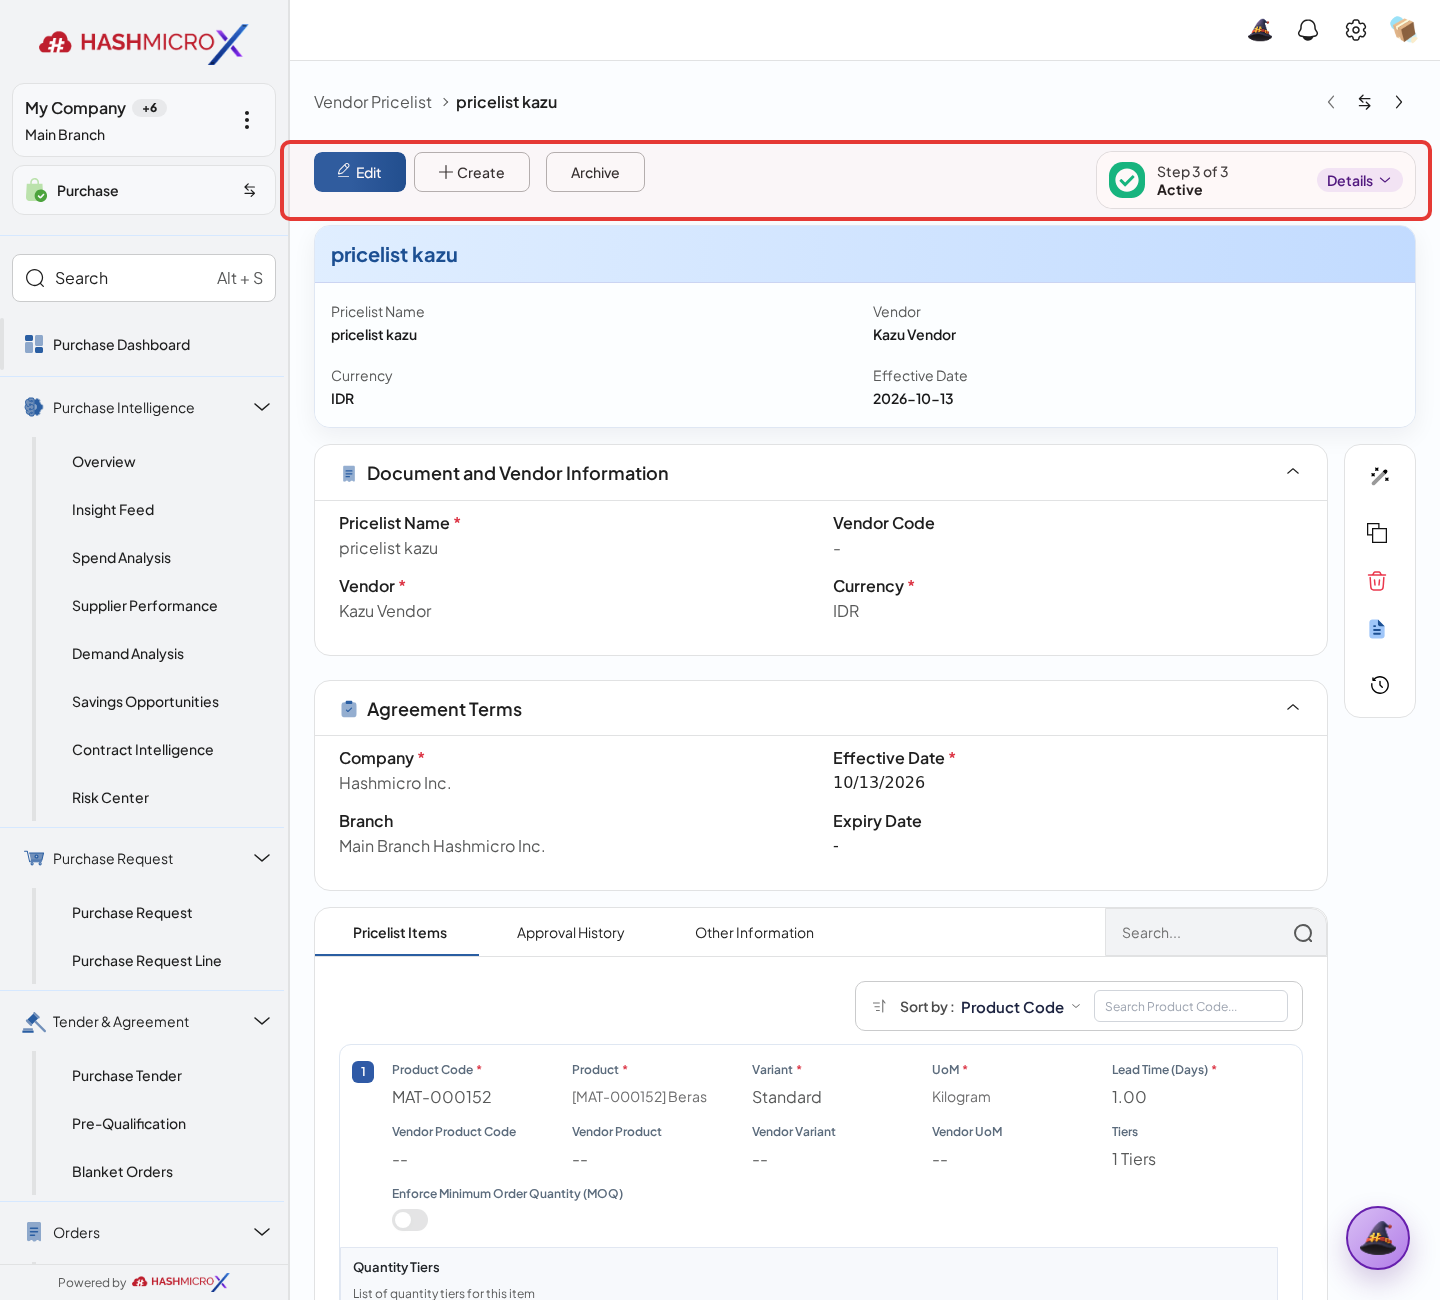Collapse Tender & Agreement menu group
Viewport: 1440px width, 1300px height.
pos(262,1021)
